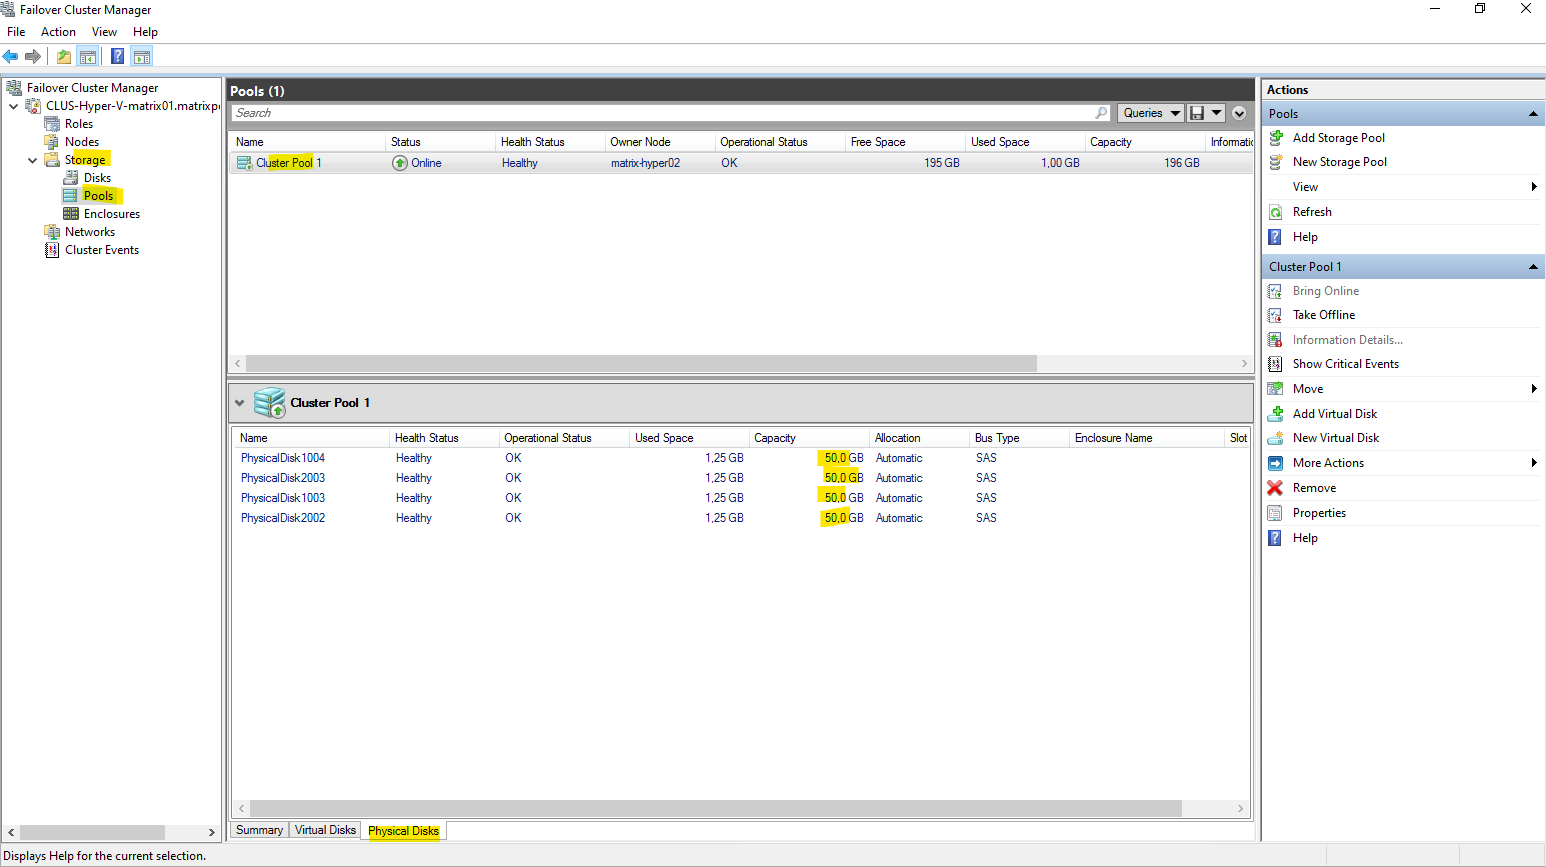Viewport: 1546px width, 867px height.
Task: Click the pools list horizontal scrollbar
Action: click(x=640, y=363)
